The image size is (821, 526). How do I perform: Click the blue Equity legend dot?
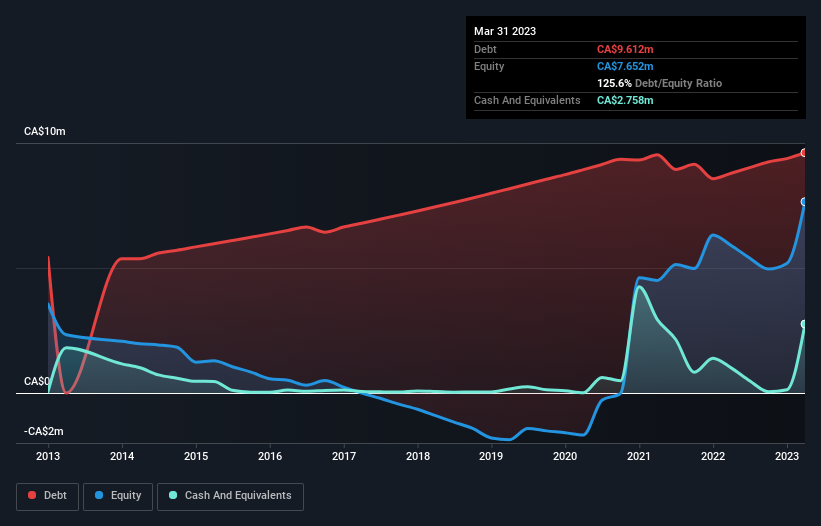[x=99, y=495]
